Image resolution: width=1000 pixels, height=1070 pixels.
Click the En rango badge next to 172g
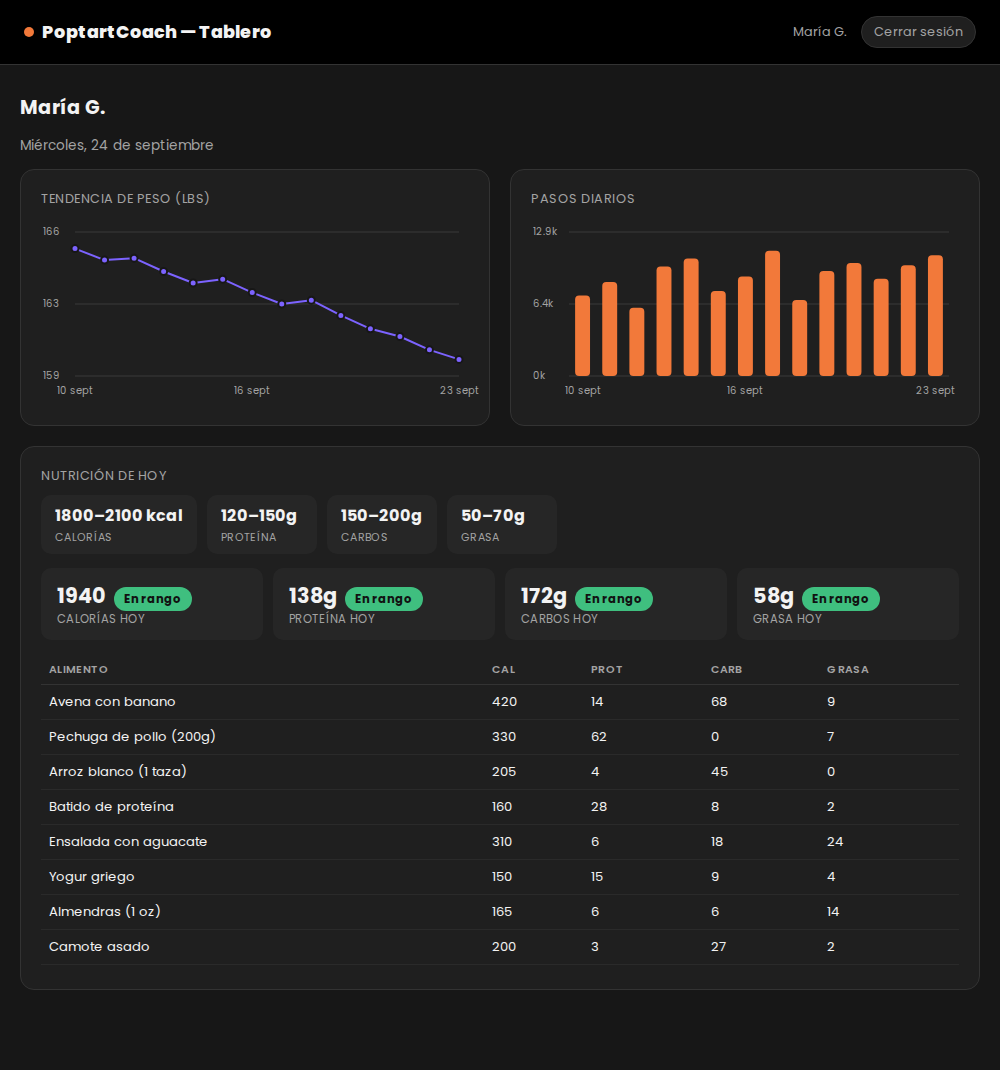(x=614, y=598)
